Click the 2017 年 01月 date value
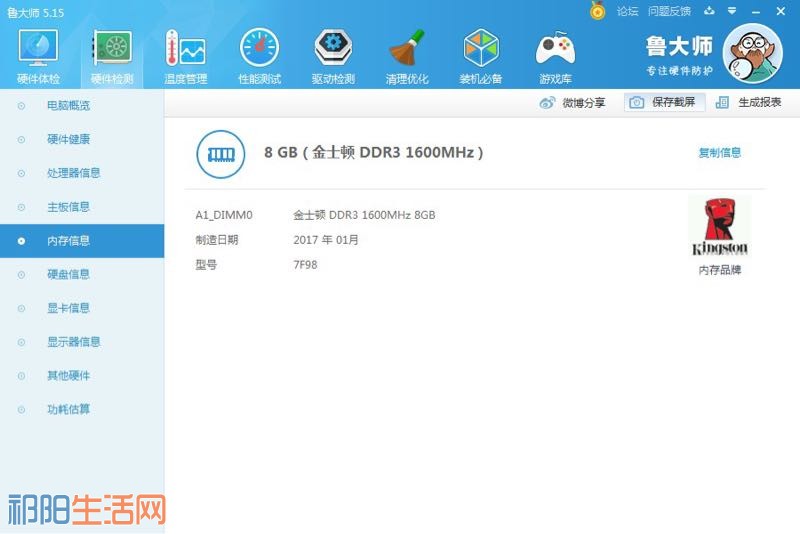 326,240
